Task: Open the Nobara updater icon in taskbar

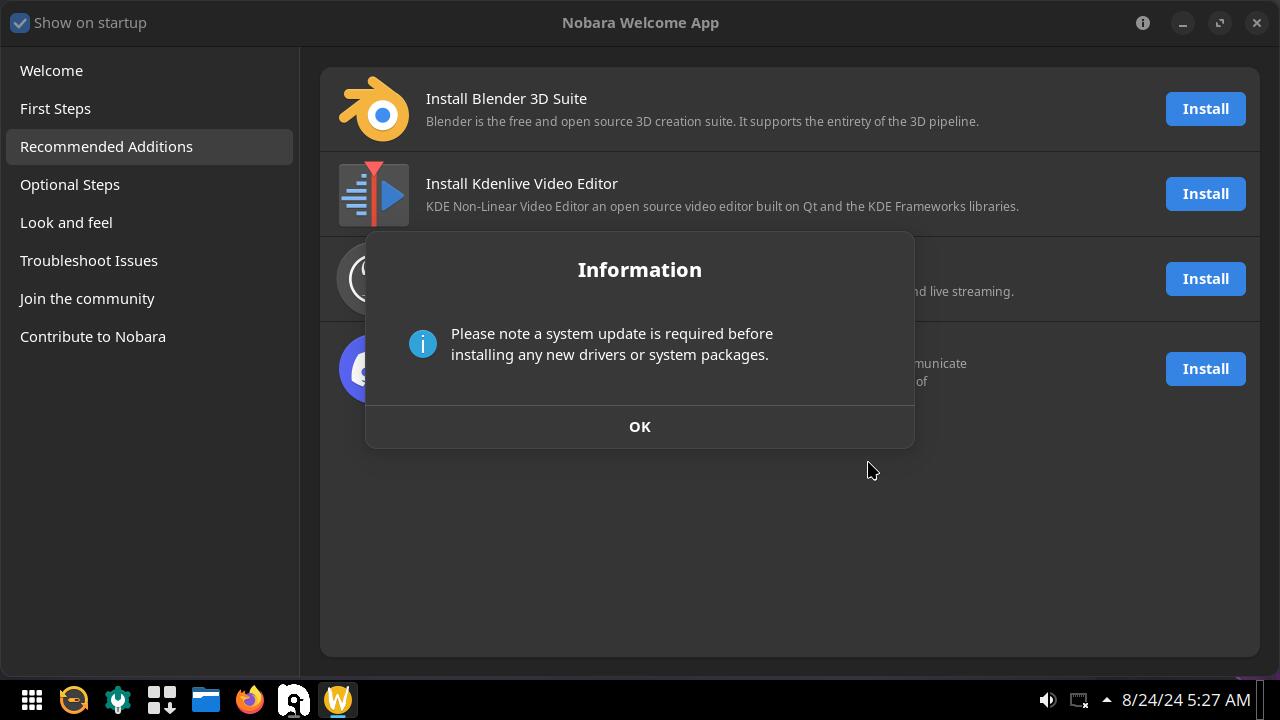Action: (74, 700)
